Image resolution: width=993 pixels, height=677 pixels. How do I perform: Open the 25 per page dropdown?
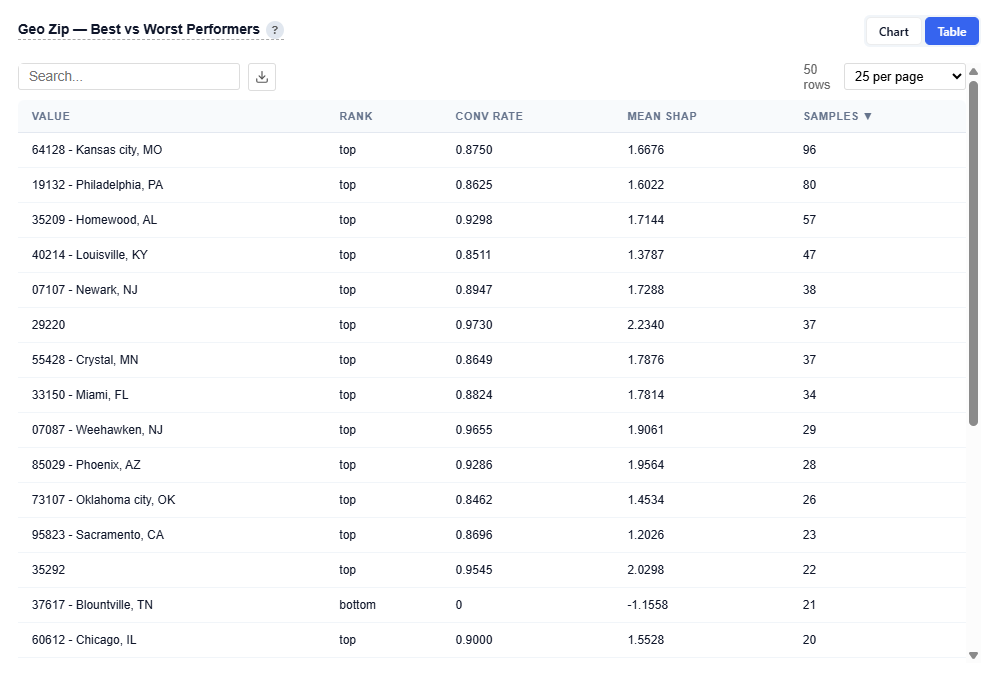tap(904, 77)
